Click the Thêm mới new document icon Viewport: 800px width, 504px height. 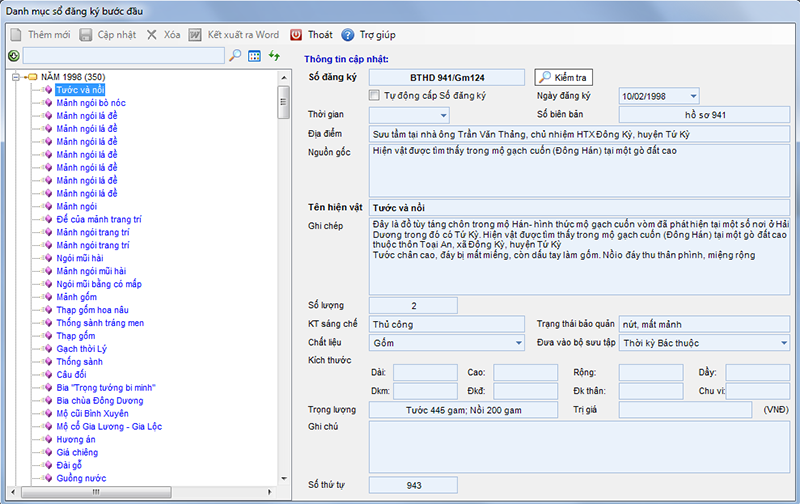[x=16, y=35]
